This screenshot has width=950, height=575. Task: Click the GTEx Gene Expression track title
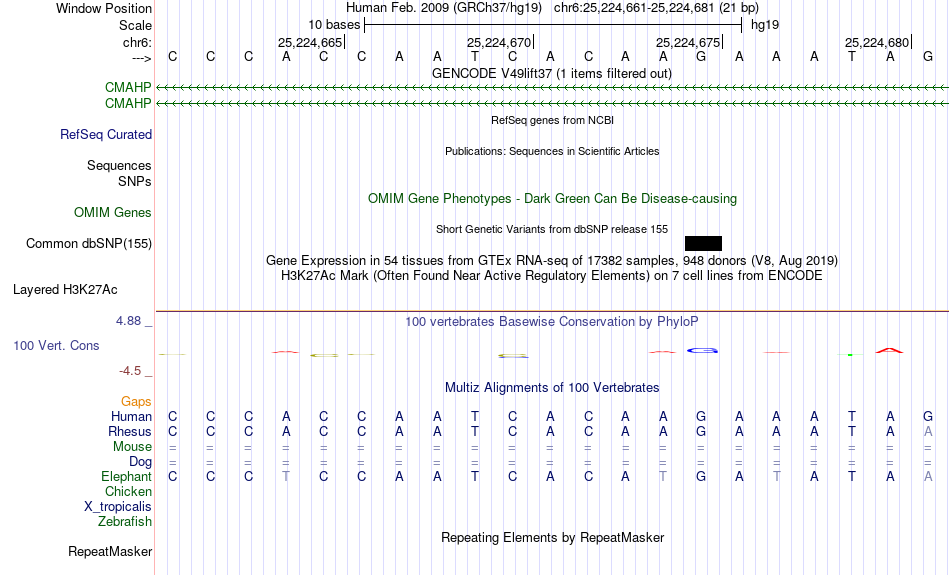[x=552, y=261]
